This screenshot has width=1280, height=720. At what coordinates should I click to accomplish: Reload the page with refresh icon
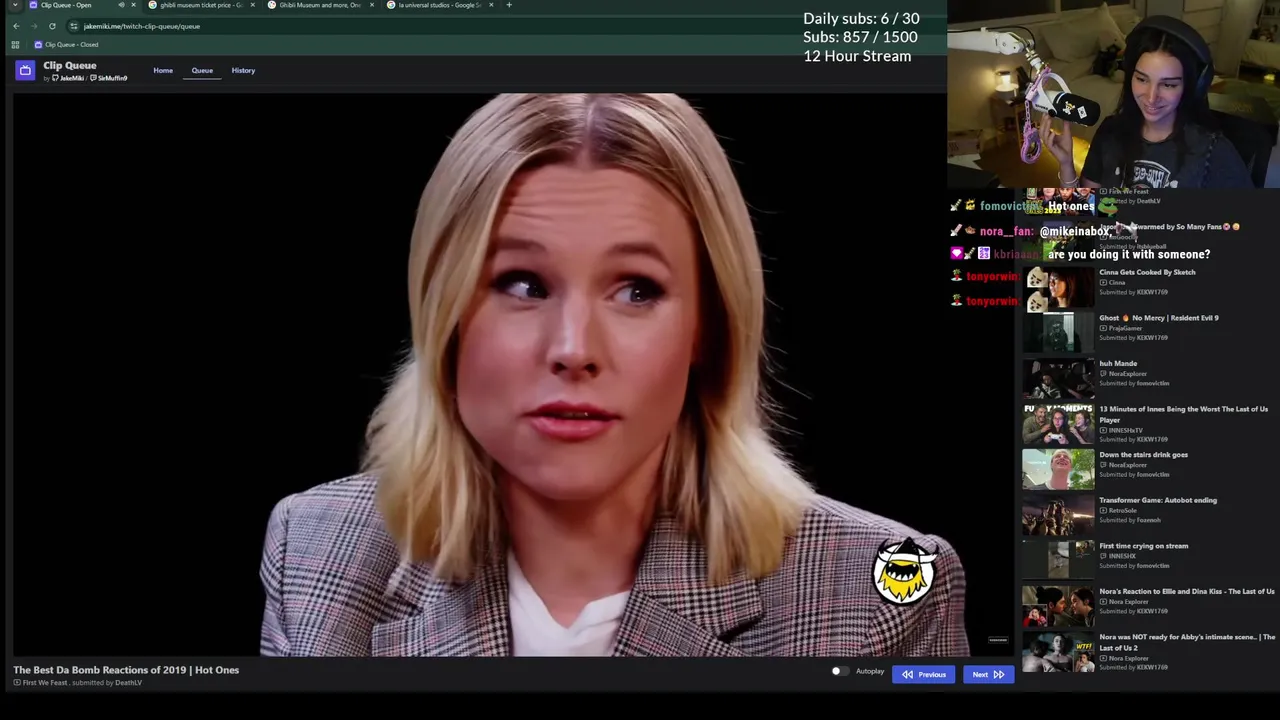[52, 26]
